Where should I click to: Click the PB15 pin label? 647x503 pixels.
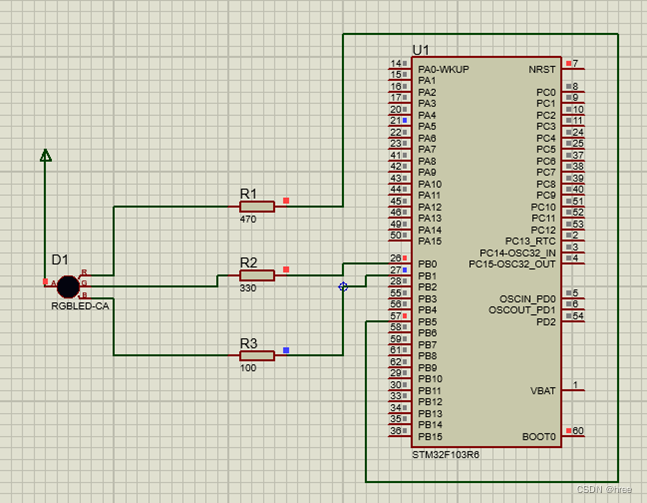coord(430,437)
